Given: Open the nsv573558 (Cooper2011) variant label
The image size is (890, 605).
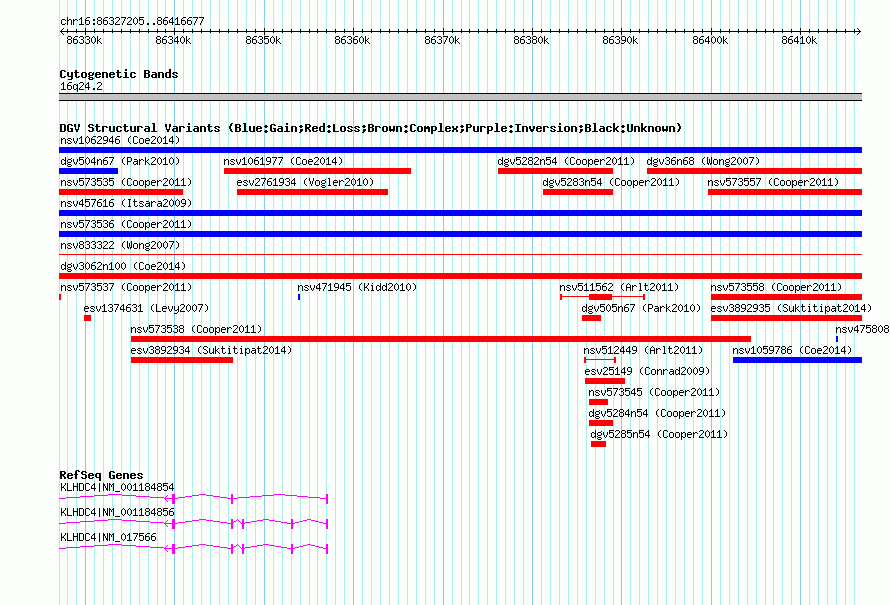Looking at the screenshot, I should click(x=776, y=287).
